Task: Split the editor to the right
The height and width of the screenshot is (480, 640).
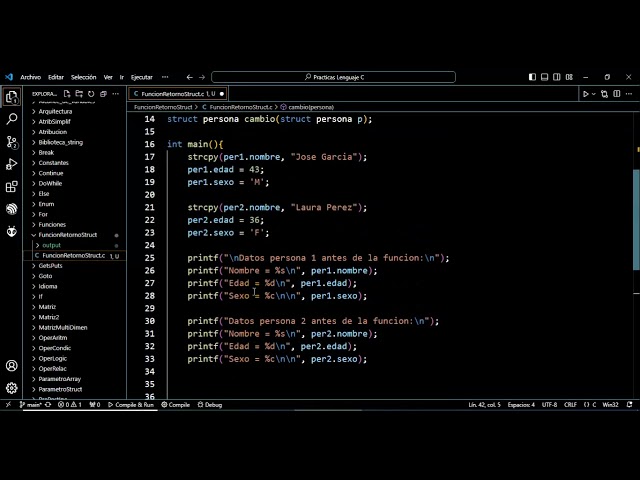Action: 617,94
